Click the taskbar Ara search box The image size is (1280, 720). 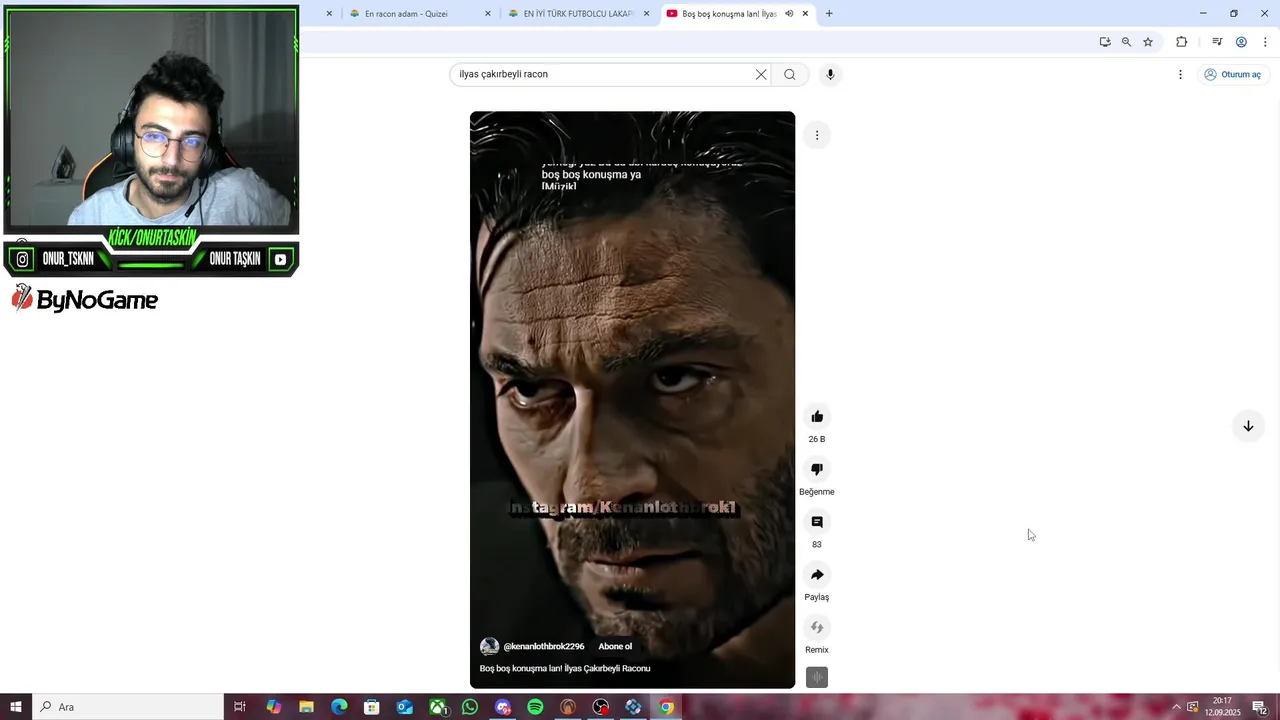tap(127, 707)
